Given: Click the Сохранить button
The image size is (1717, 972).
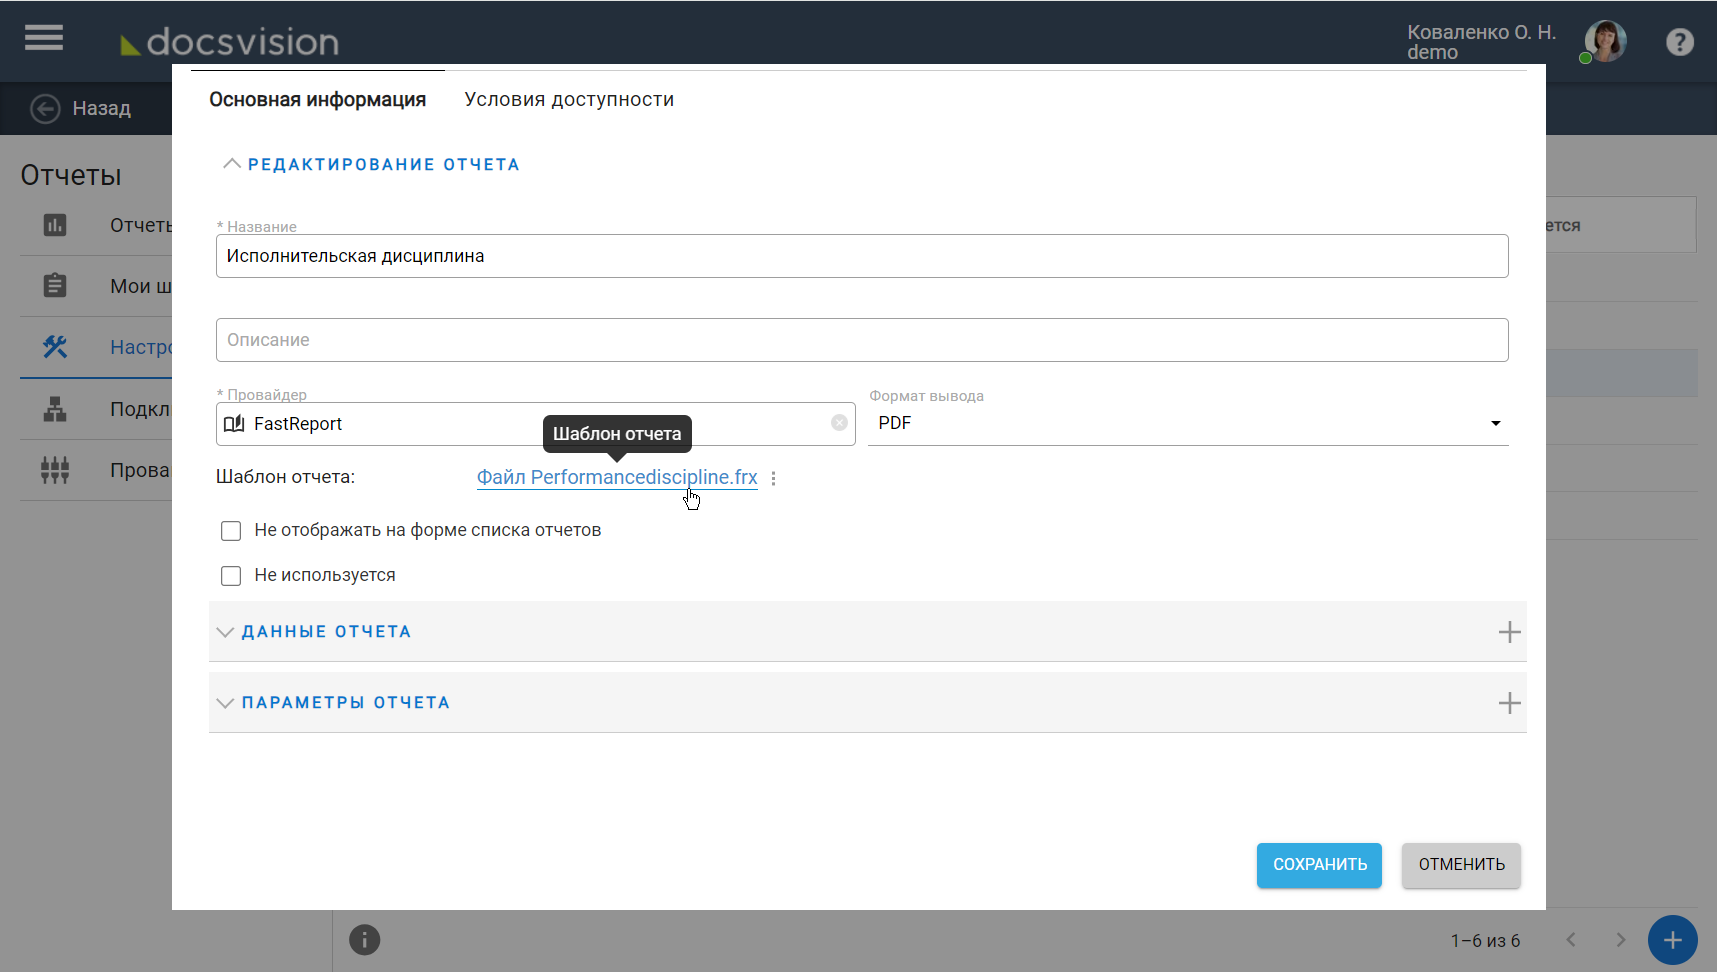Looking at the screenshot, I should pyautogui.click(x=1318, y=865).
